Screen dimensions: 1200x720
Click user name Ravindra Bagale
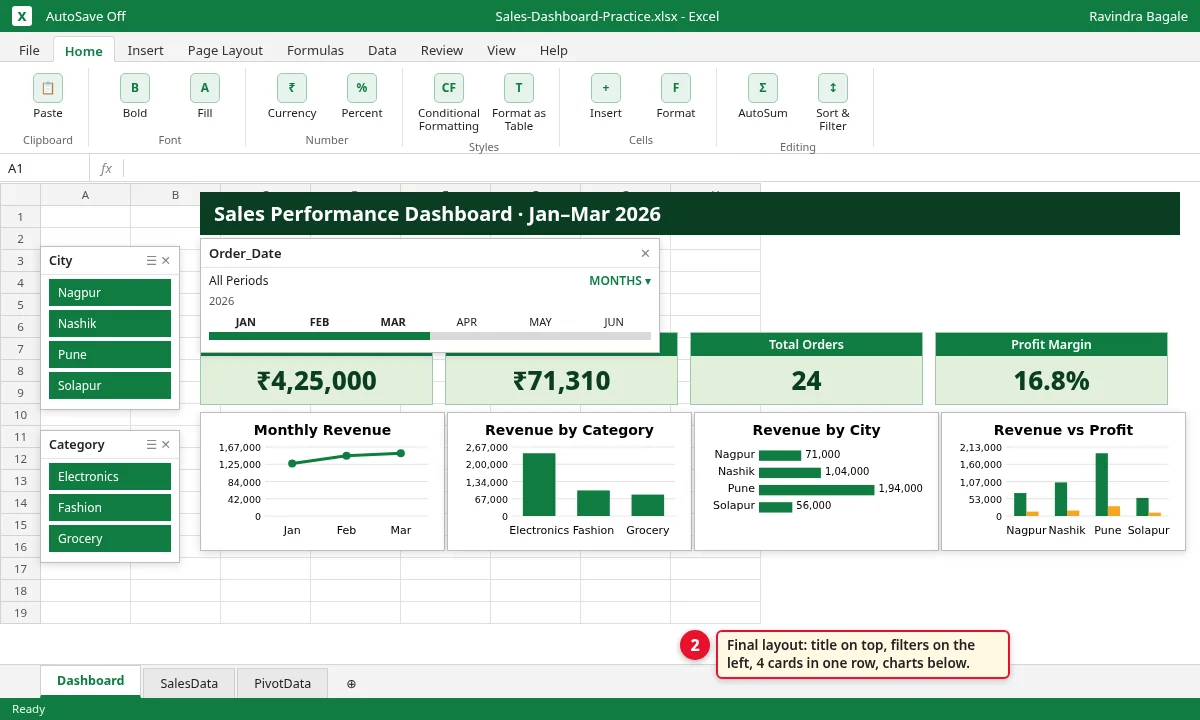[x=1138, y=16]
